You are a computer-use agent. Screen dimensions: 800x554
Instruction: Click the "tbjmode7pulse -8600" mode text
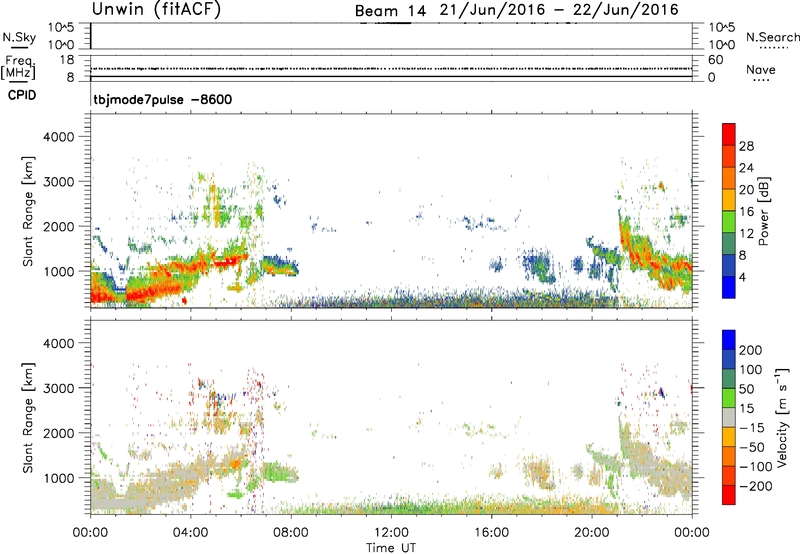point(163,99)
